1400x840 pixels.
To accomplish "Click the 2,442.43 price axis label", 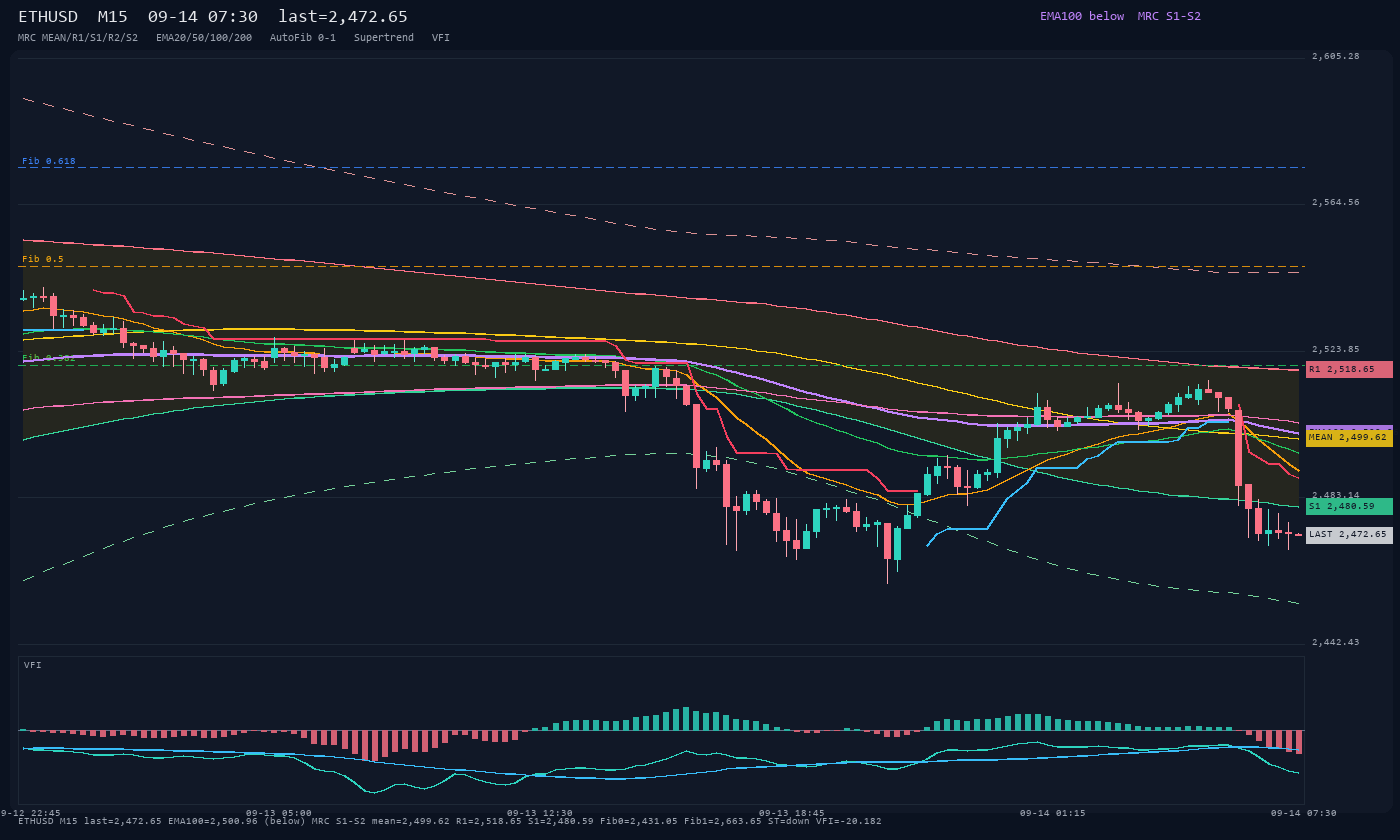I will tap(1336, 642).
